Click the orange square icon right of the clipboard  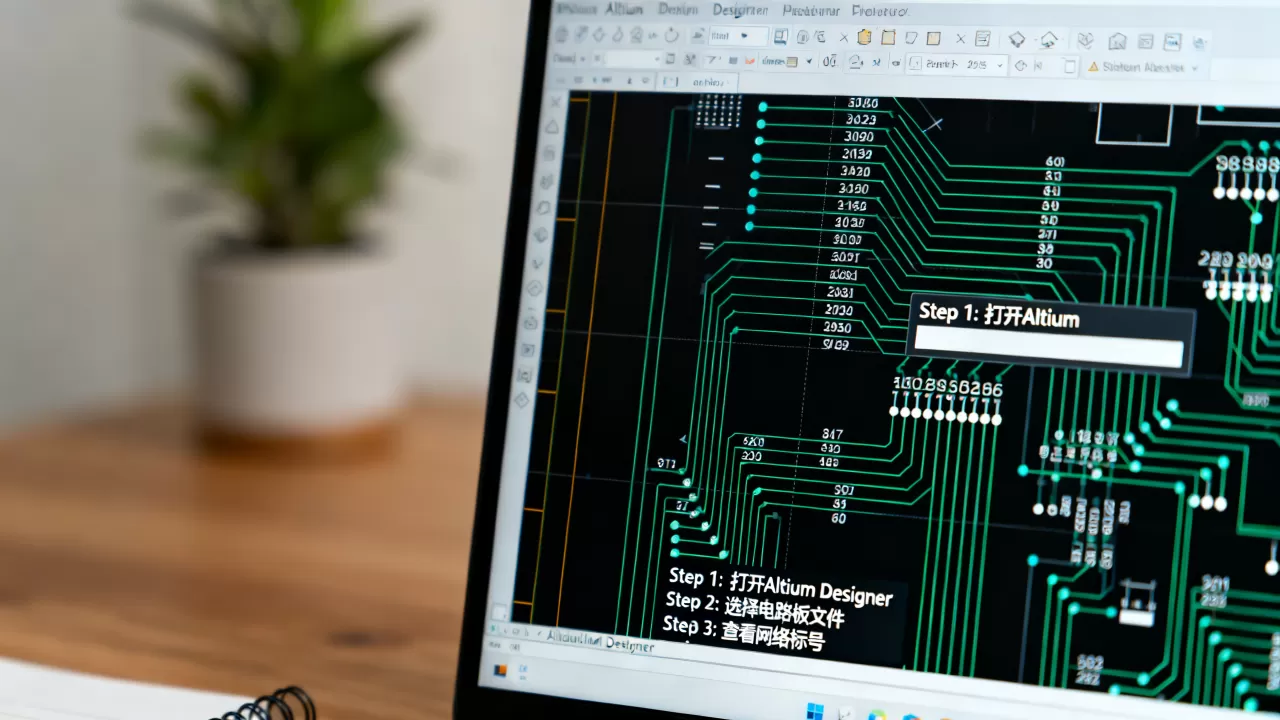pos(888,38)
